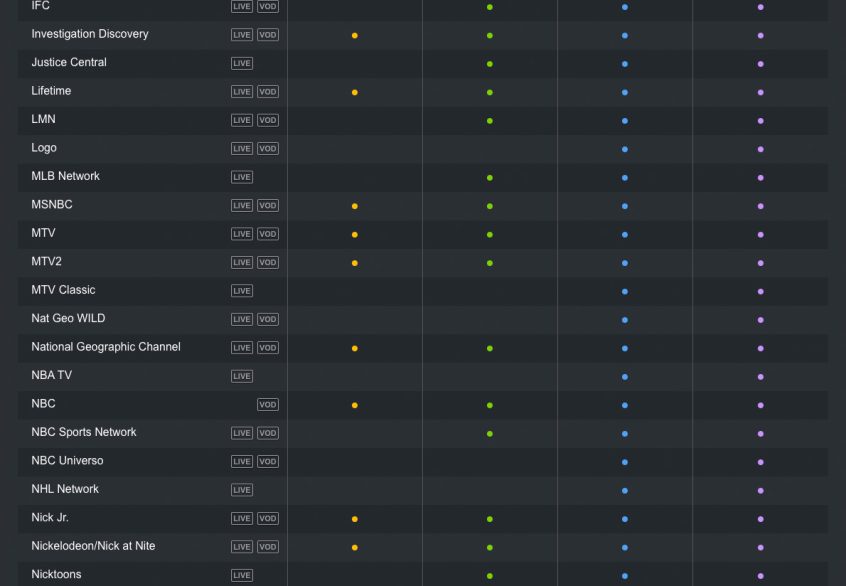The width and height of the screenshot is (846, 586).
Task: Click the 'MTV Classic' channel name
Action: [63, 290]
